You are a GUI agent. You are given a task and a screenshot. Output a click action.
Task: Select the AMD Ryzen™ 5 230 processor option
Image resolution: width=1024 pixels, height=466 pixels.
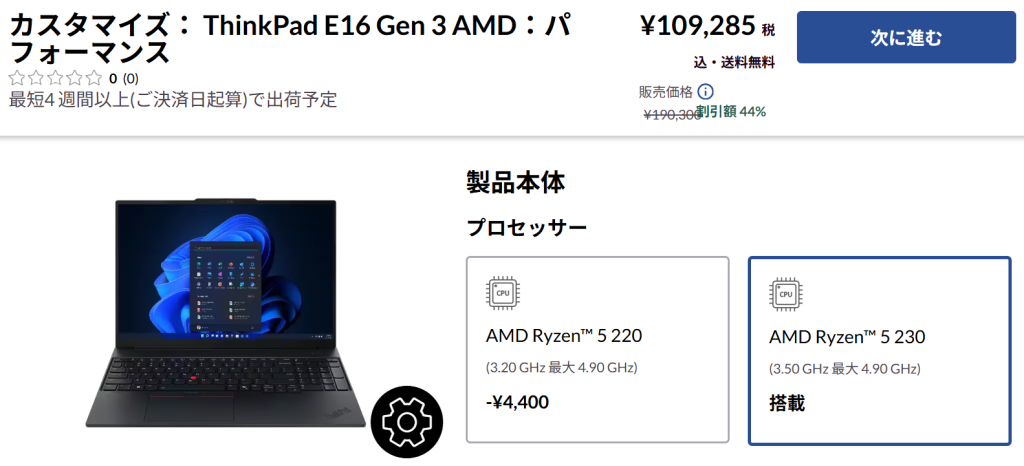(x=880, y=351)
